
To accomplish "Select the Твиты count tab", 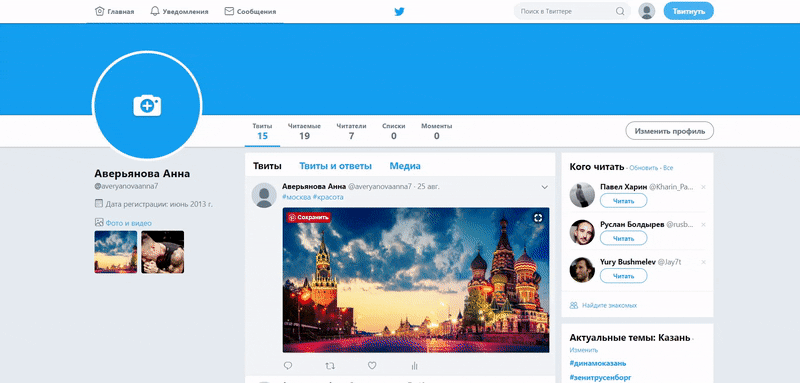I will point(262,131).
